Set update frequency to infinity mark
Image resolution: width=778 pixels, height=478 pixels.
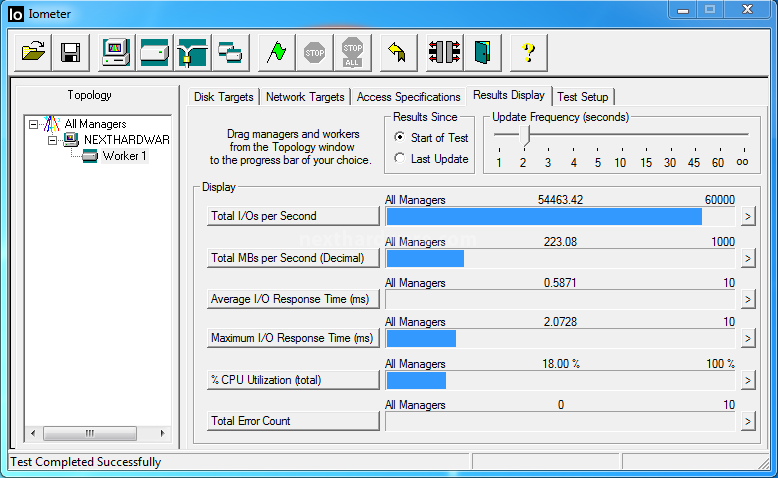[x=742, y=162]
